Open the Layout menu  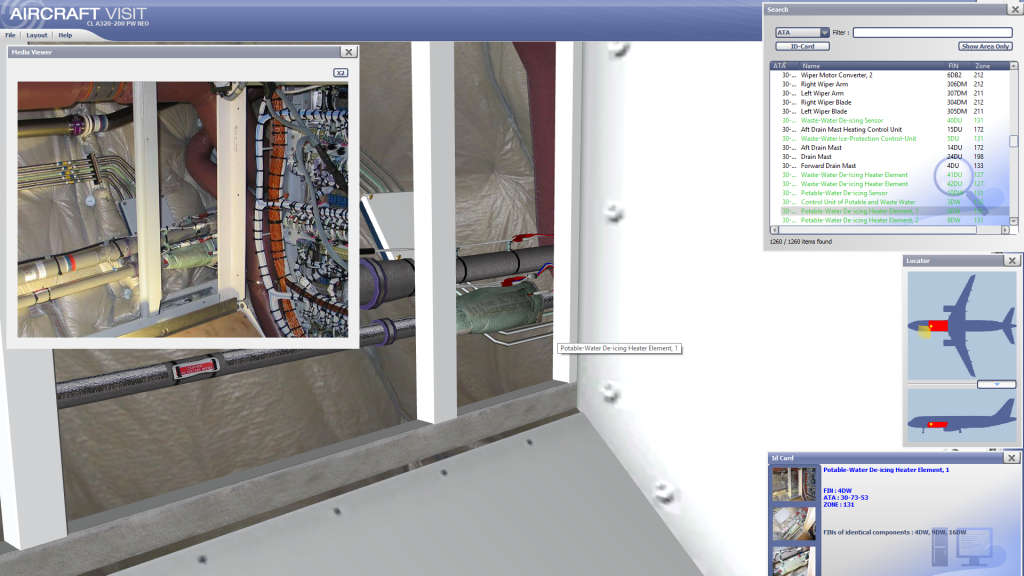pos(37,35)
